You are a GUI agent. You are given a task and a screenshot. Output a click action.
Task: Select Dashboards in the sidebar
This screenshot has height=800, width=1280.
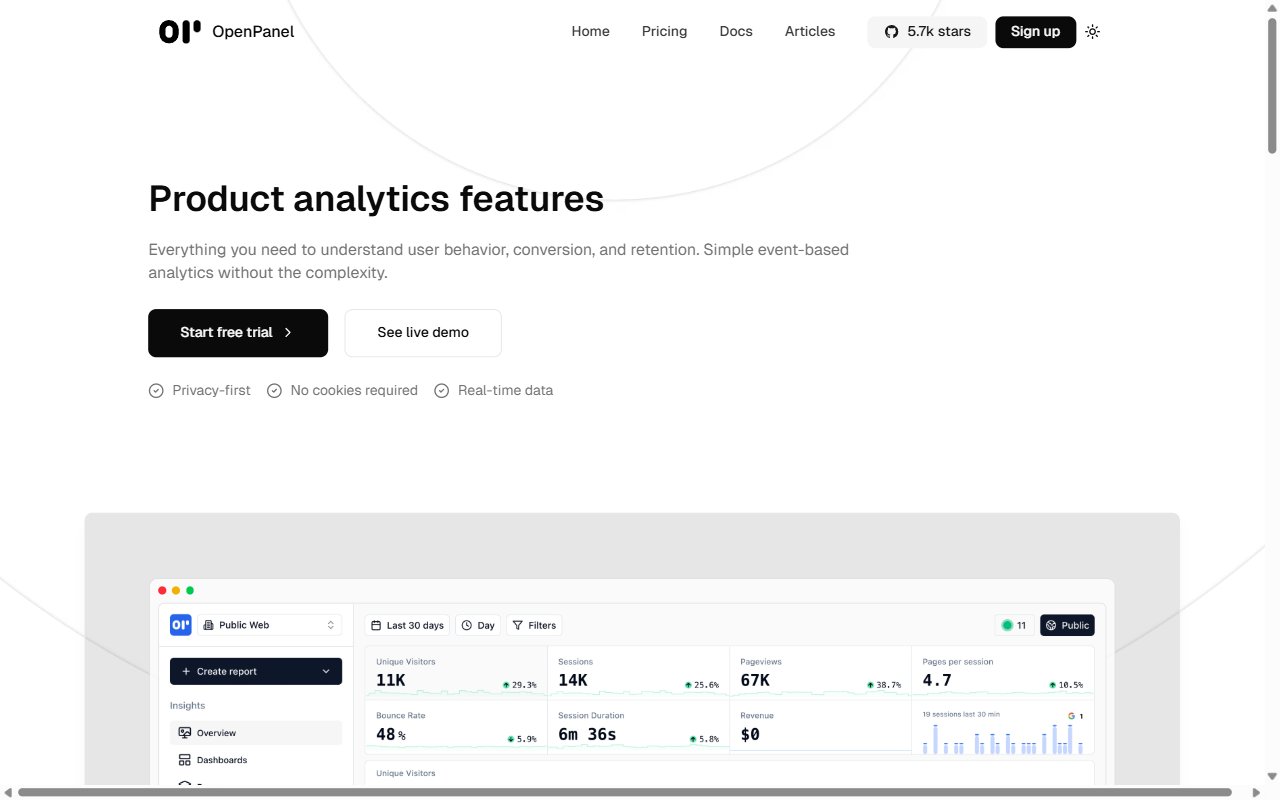coord(256,760)
